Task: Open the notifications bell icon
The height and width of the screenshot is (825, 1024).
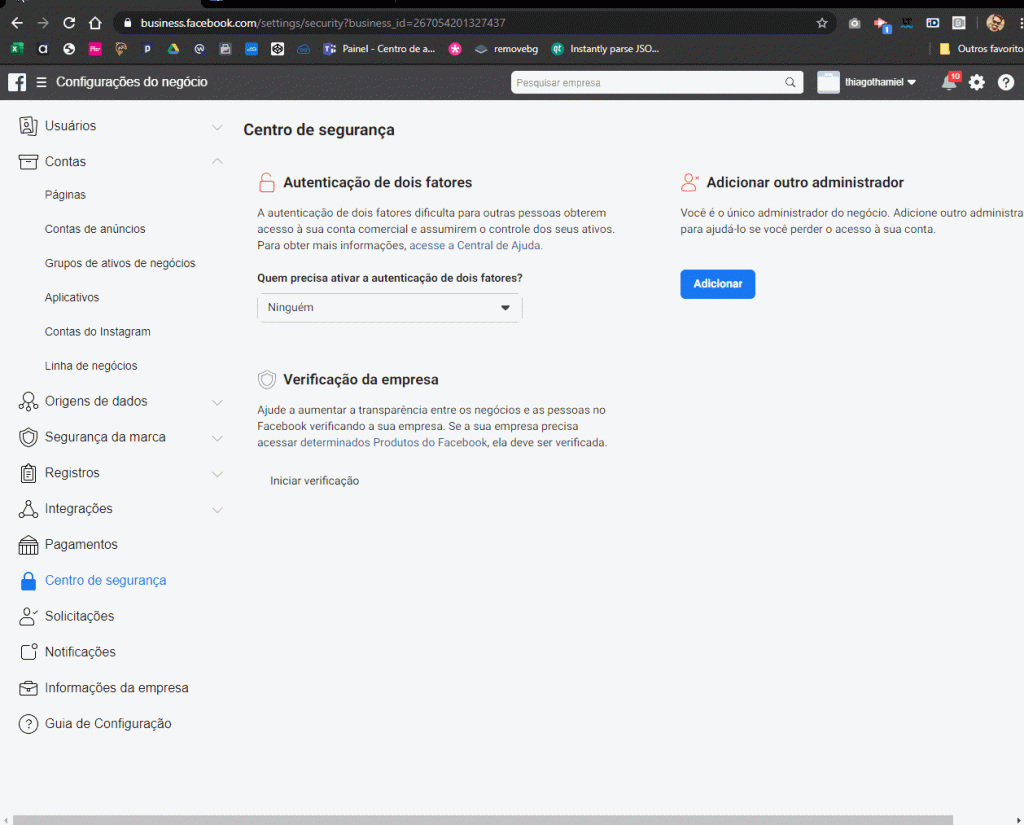Action: click(949, 83)
